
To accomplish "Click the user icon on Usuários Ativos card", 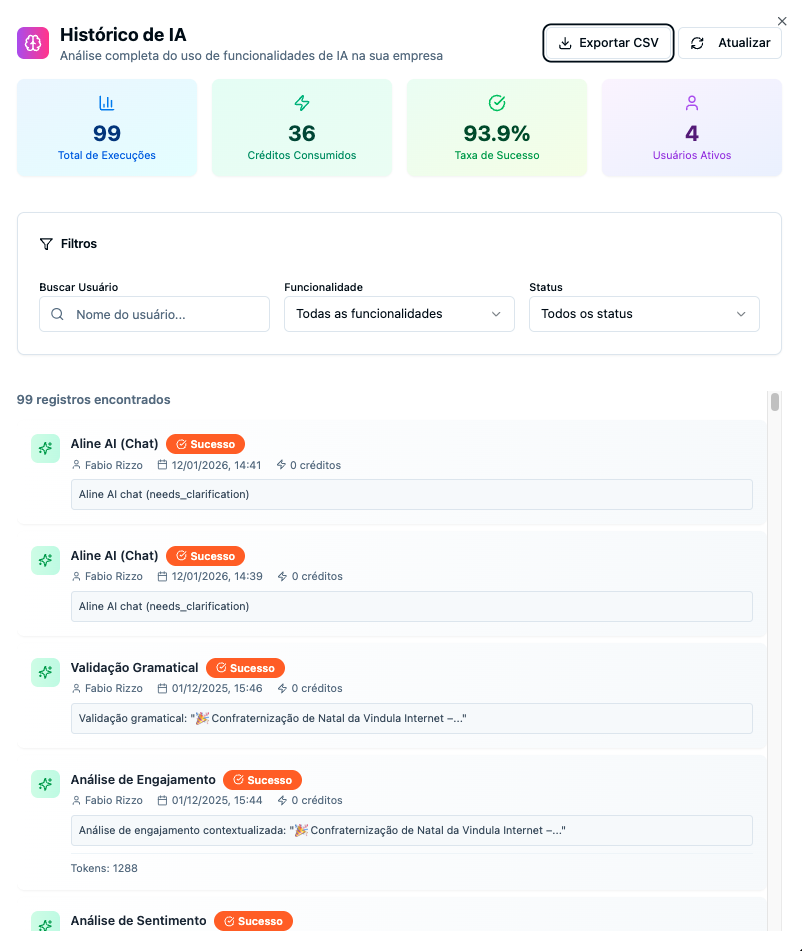I will point(691,103).
